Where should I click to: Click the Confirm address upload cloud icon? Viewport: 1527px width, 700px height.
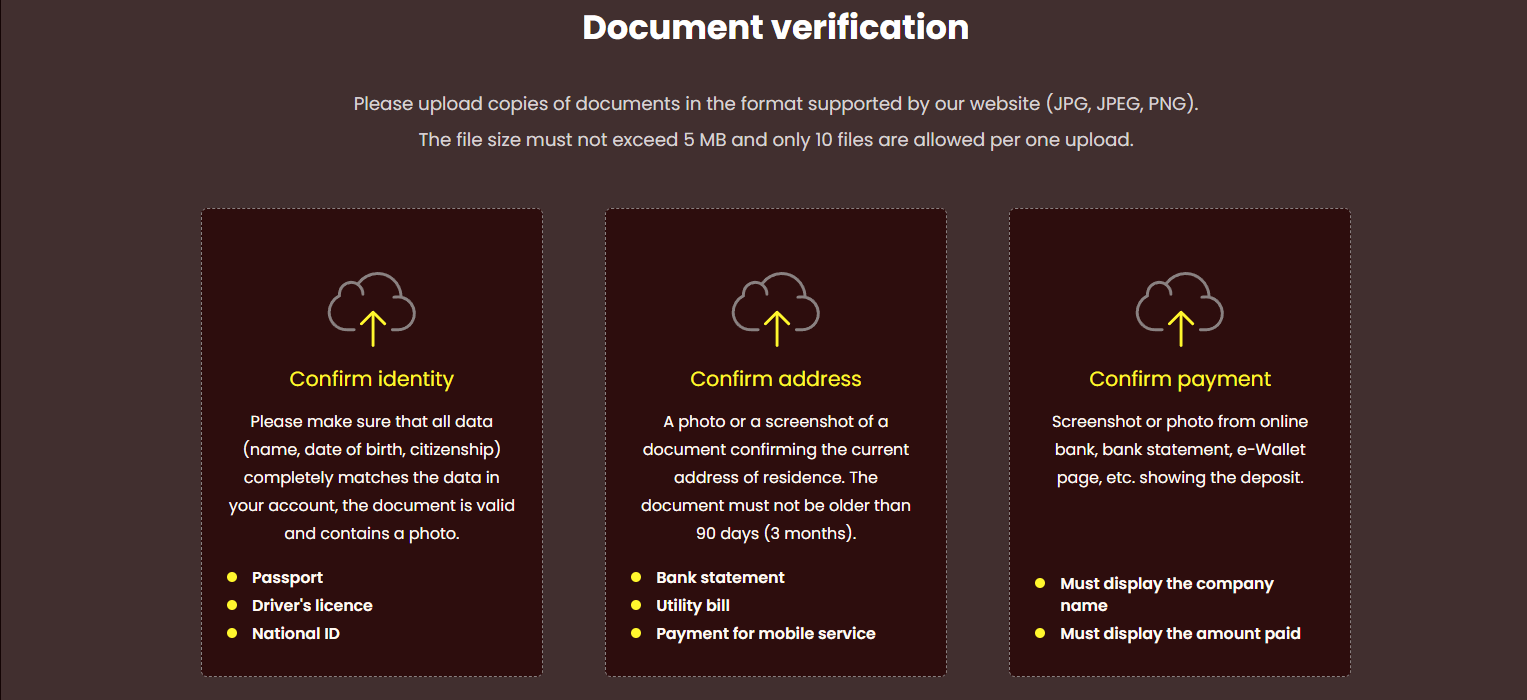776,303
